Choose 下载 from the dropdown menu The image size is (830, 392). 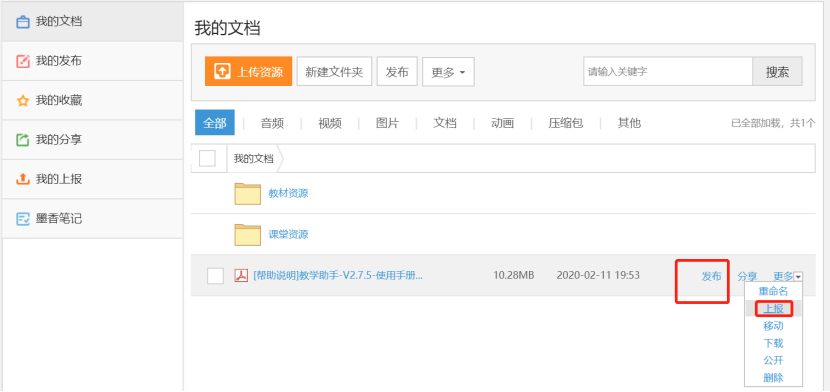point(773,343)
